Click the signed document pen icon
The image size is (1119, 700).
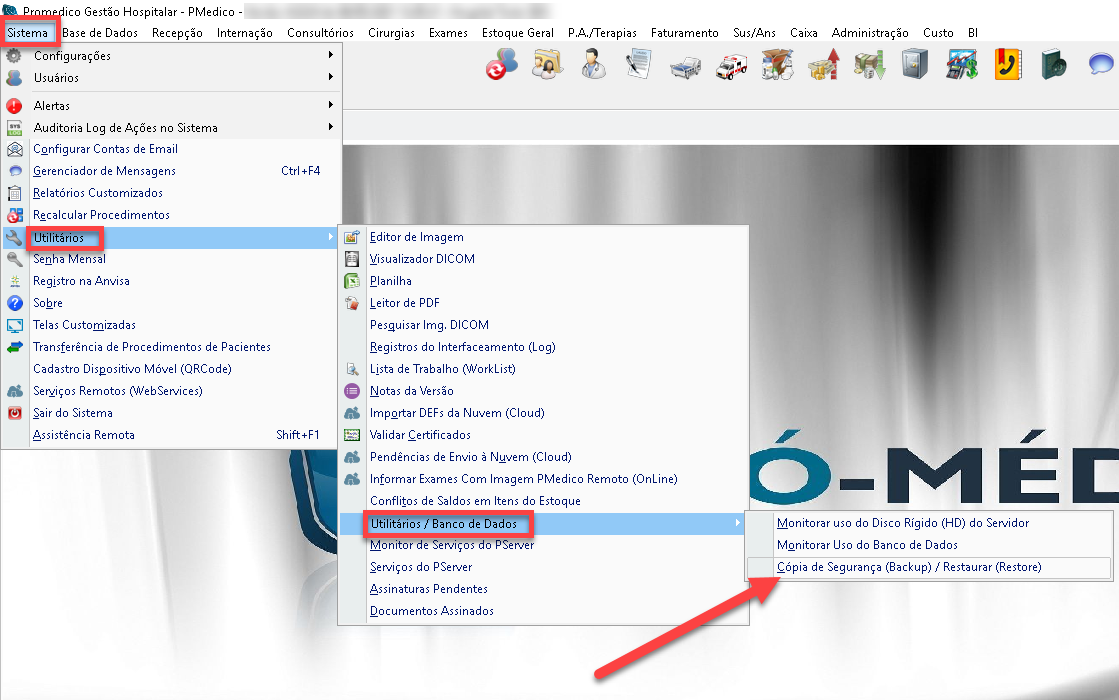point(639,66)
